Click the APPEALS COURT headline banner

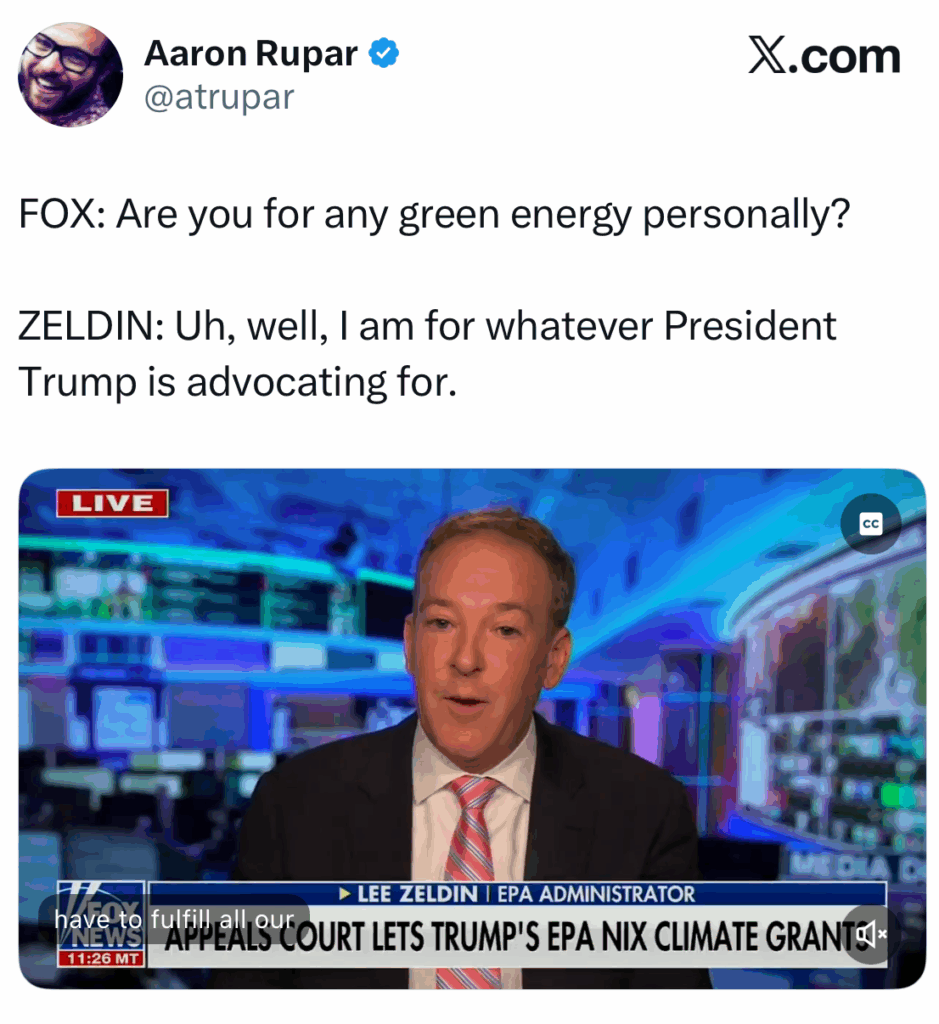point(516,937)
